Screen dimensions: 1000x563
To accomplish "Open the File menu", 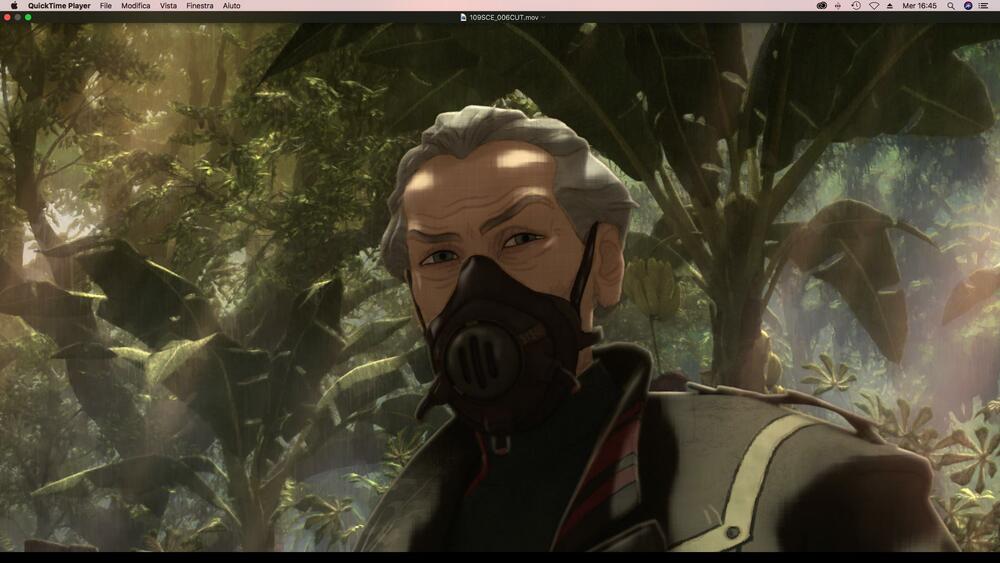I will 106,6.
